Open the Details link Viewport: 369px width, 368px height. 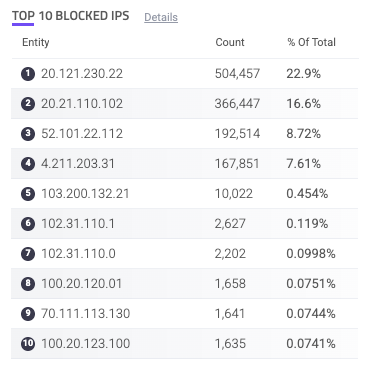[x=161, y=17]
